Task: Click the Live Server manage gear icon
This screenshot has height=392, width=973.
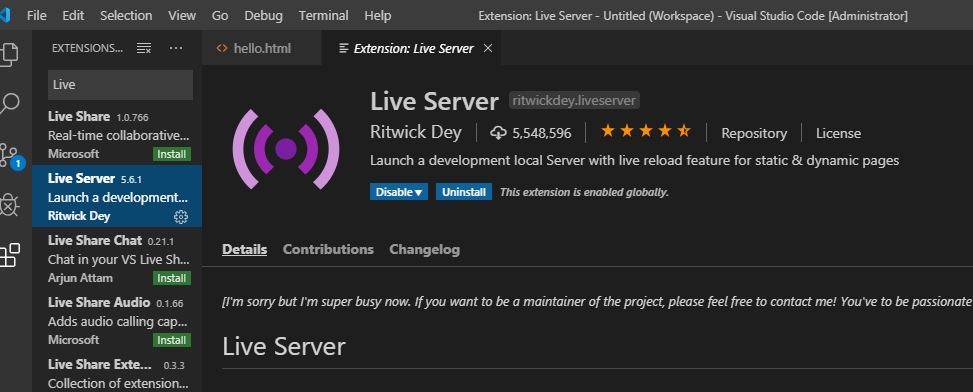Action: (181, 216)
